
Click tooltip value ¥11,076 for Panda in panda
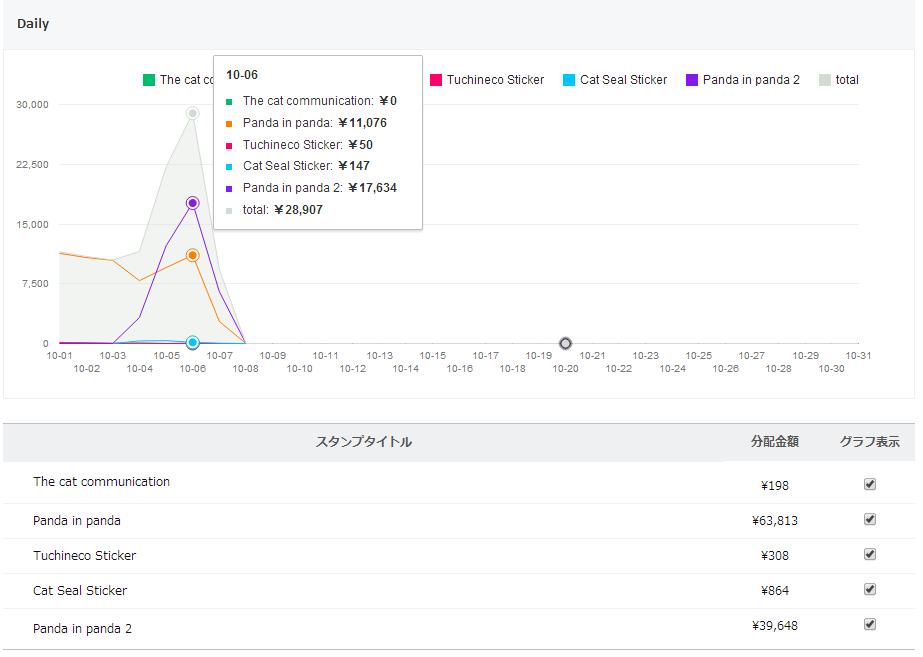(363, 123)
